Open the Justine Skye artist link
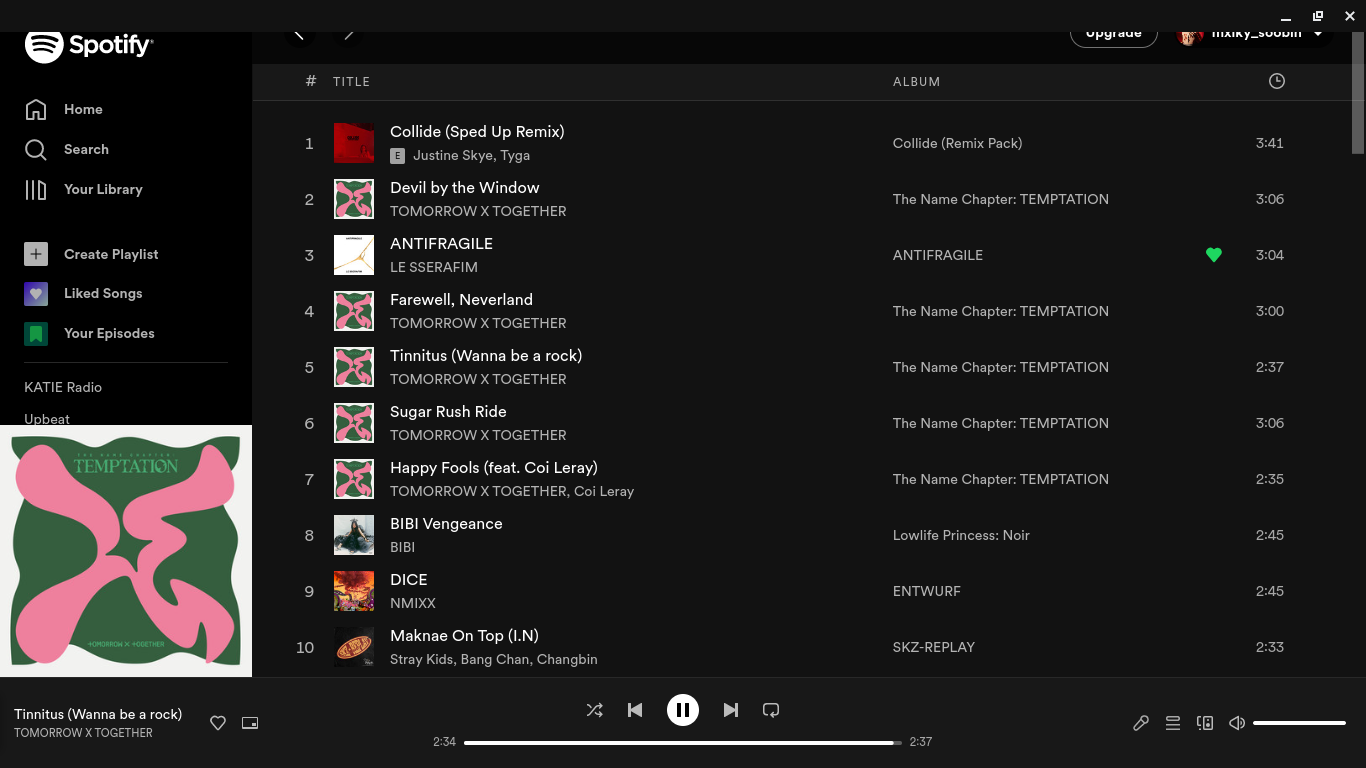 click(452, 155)
